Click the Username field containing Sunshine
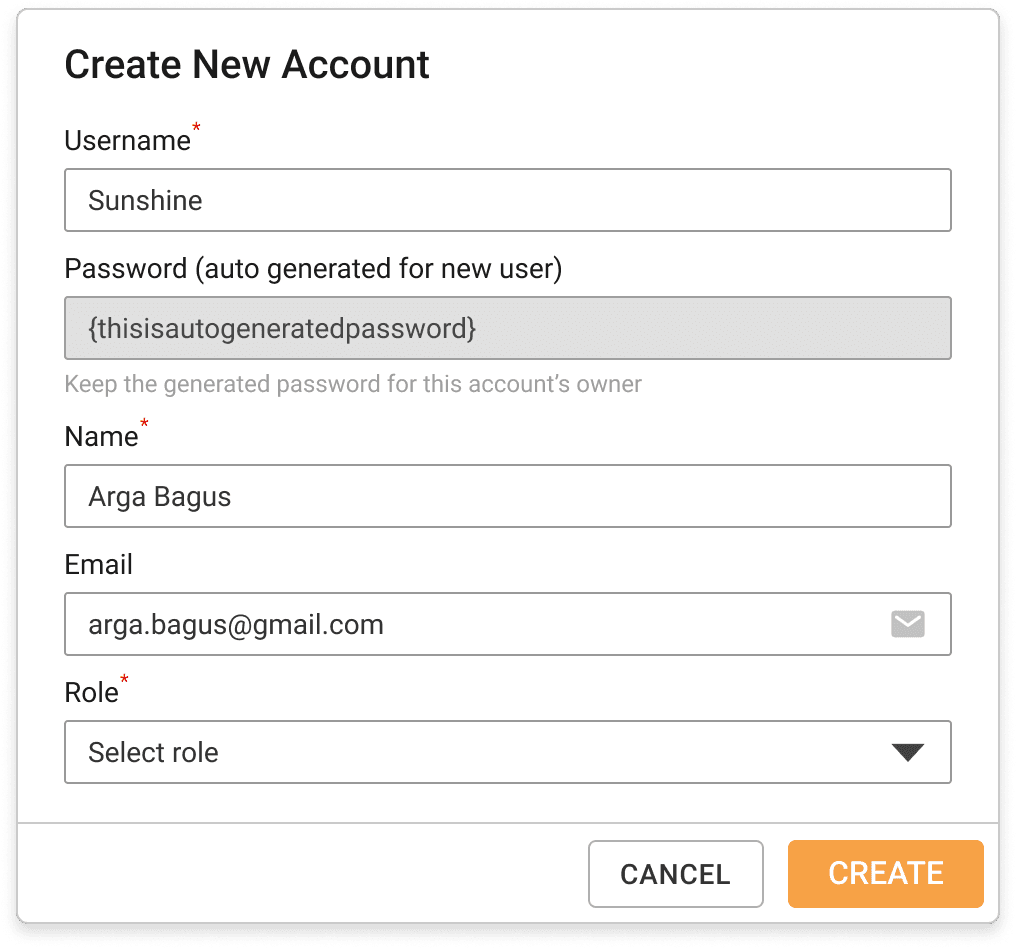Image resolution: width=1016 pixels, height=948 pixels. 508,200
